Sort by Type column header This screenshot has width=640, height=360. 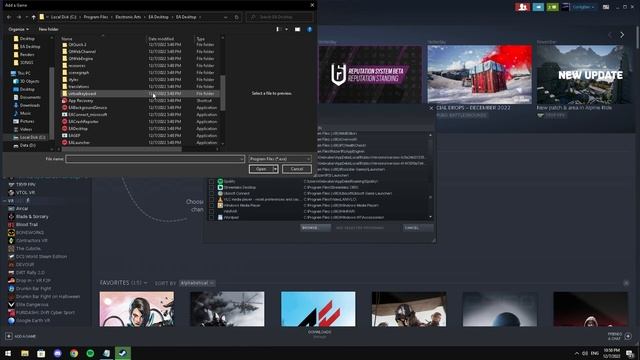200,39
